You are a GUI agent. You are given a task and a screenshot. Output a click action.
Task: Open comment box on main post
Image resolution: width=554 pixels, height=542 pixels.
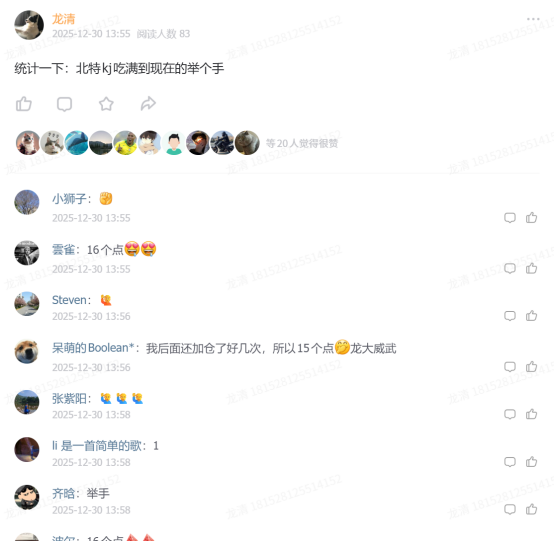[x=64, y=104]
